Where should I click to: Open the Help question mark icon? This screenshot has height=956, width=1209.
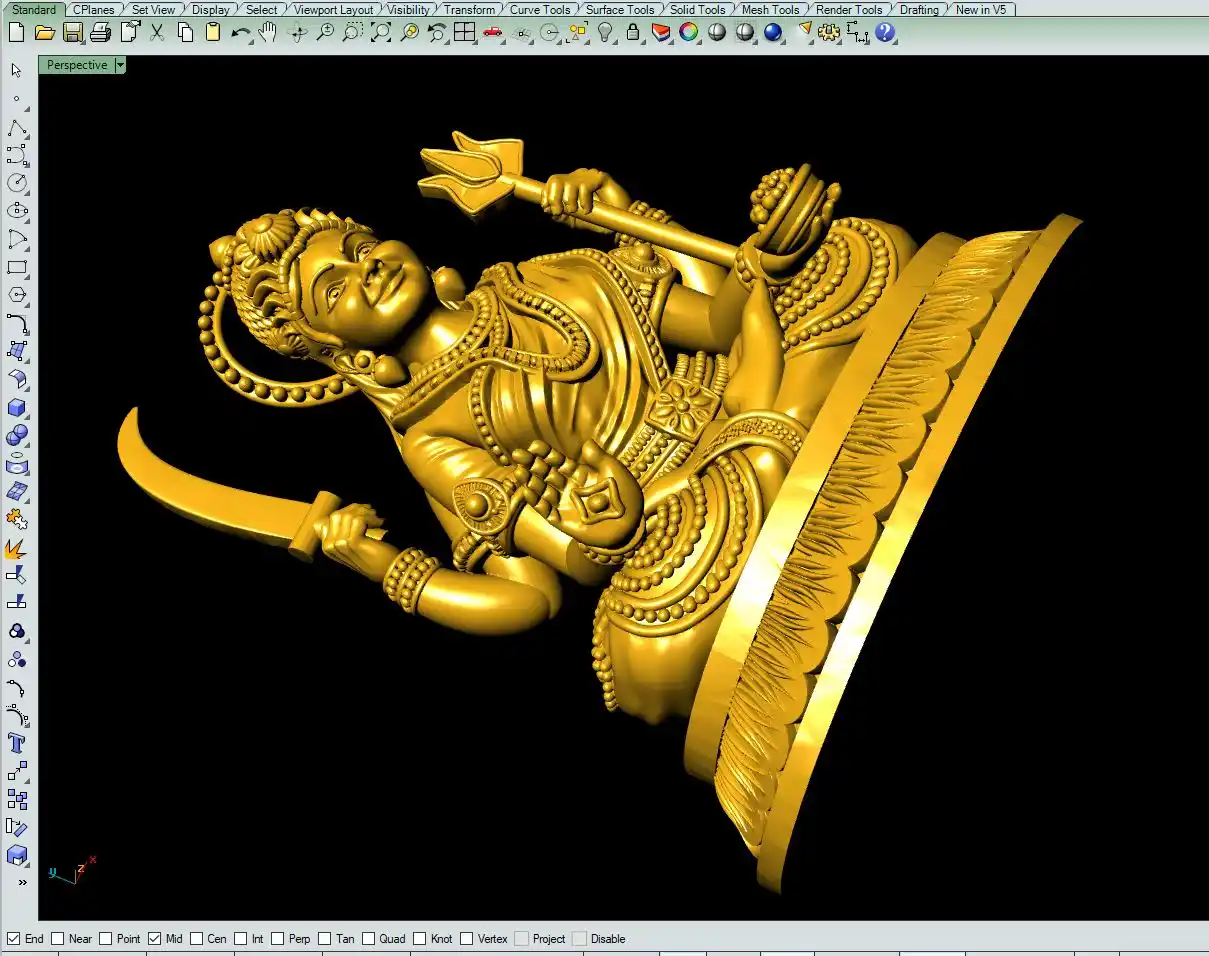[x=885, y=32]
